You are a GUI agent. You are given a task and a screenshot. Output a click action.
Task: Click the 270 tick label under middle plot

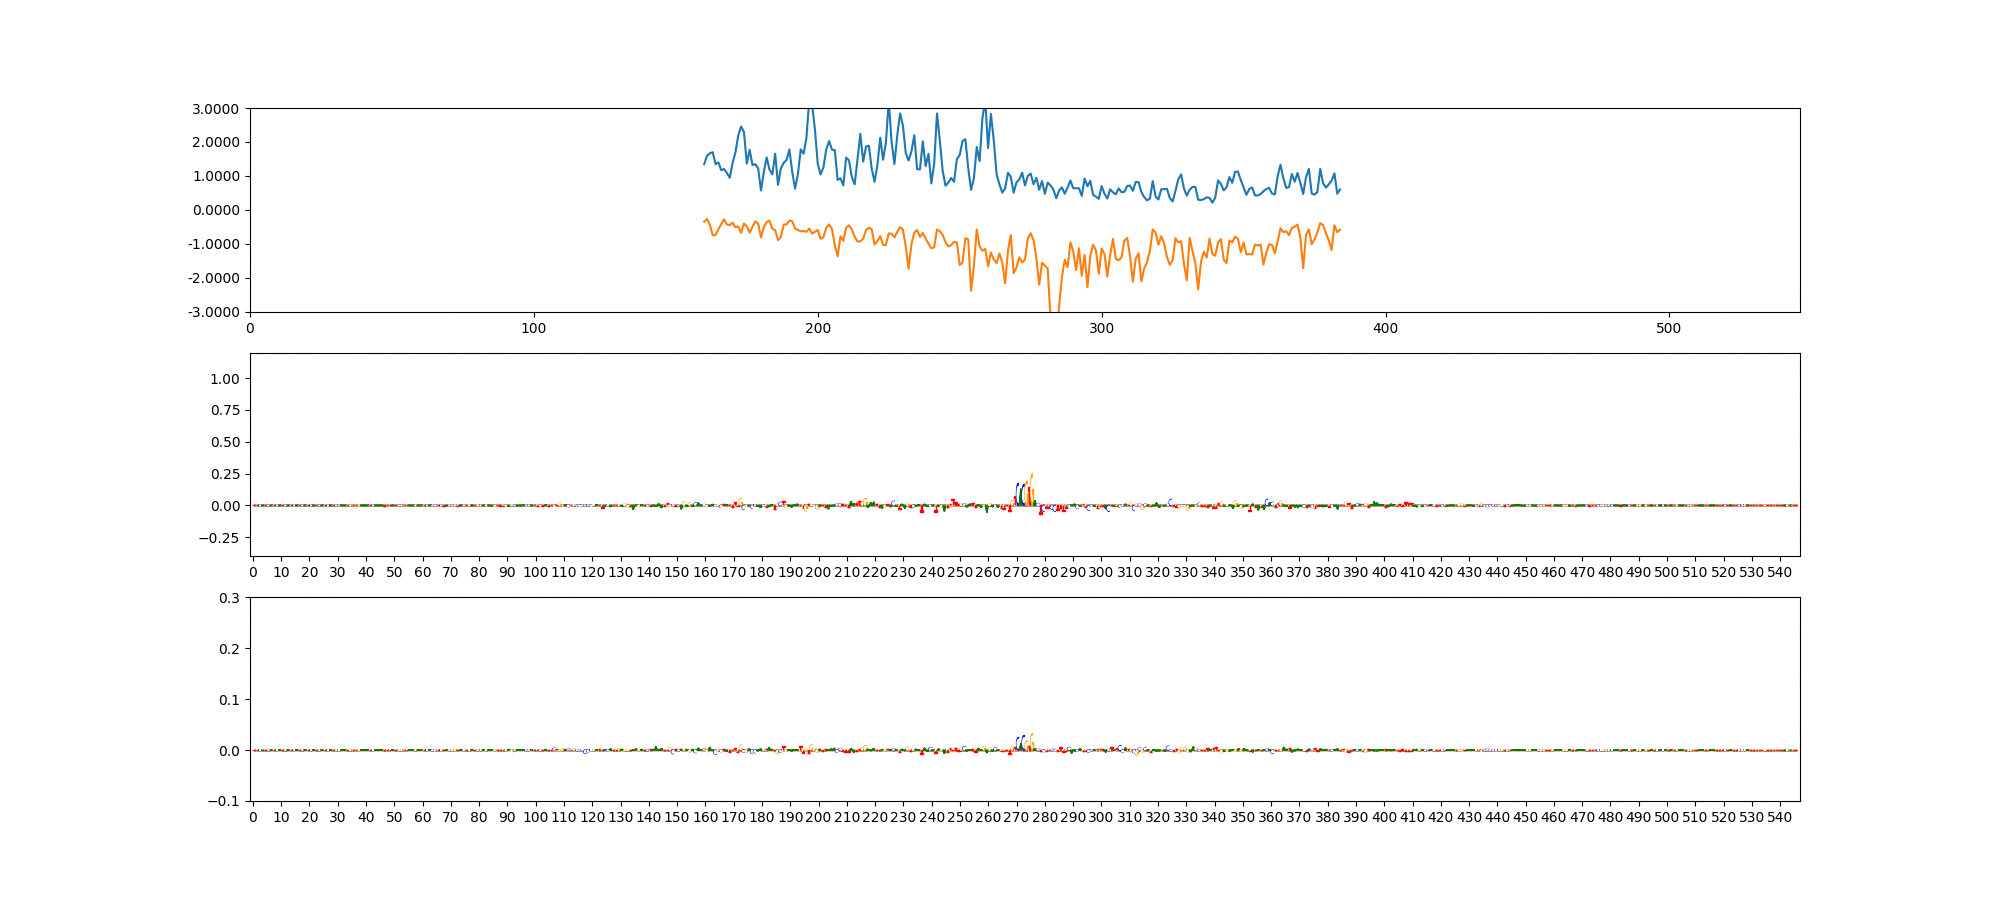[x=1017, y=572]
